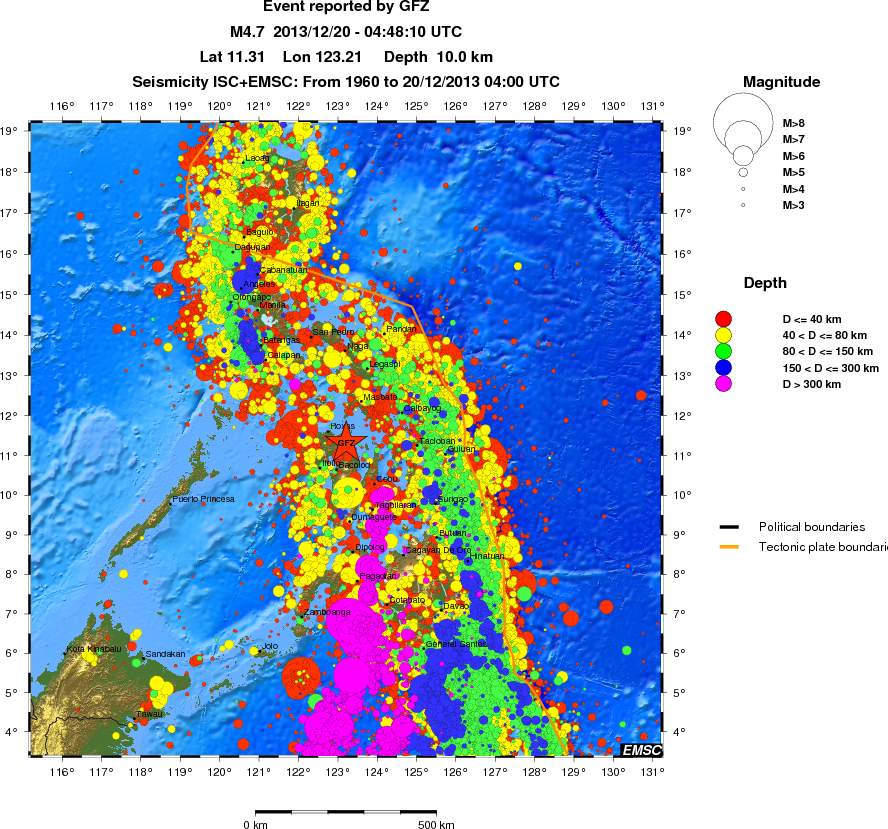This screenshot has height=829, width=888.
Task: Select the magenta D > 300 km swatch
Action: point(723,384)
